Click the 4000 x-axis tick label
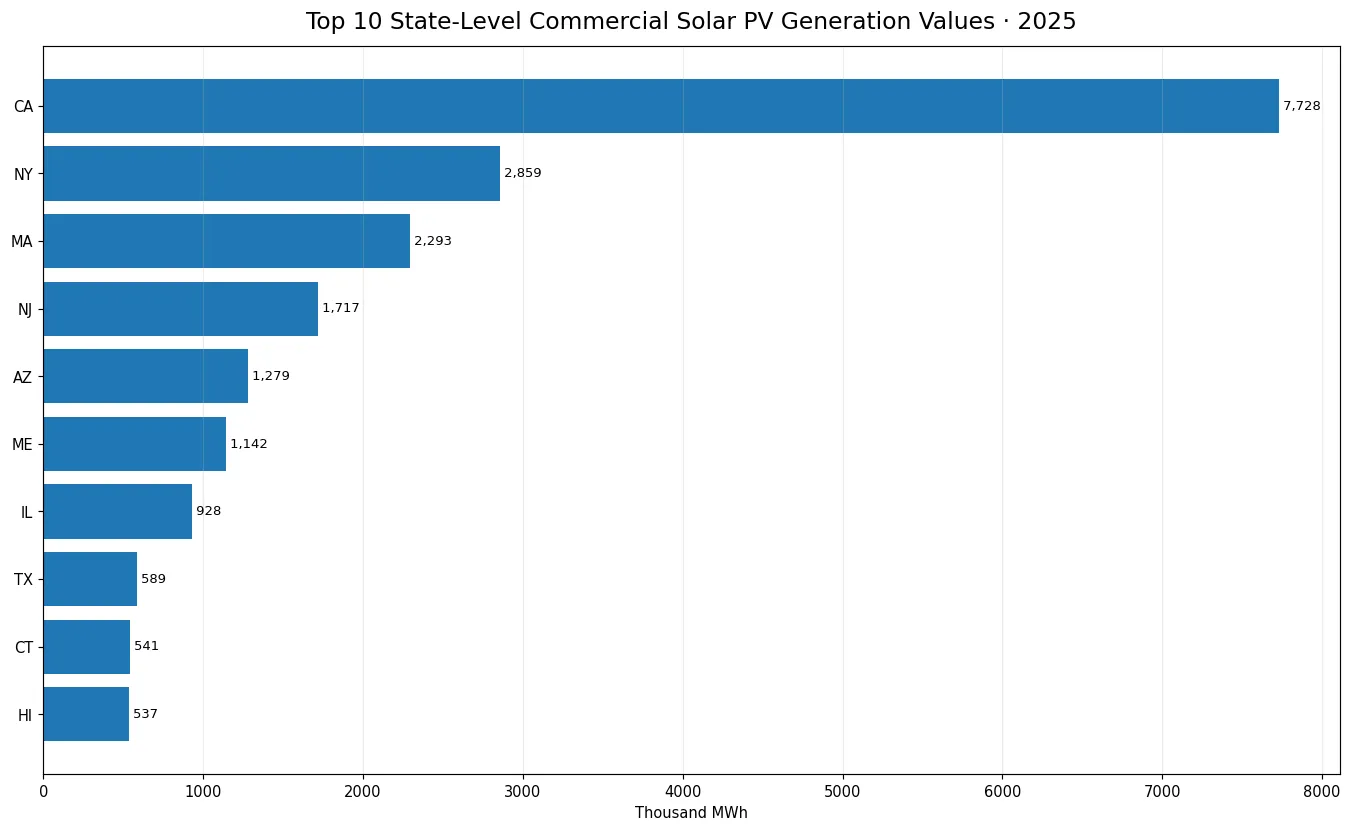Image resolution: width=1351 pixels, height=831 pixels. coord(683,790)
